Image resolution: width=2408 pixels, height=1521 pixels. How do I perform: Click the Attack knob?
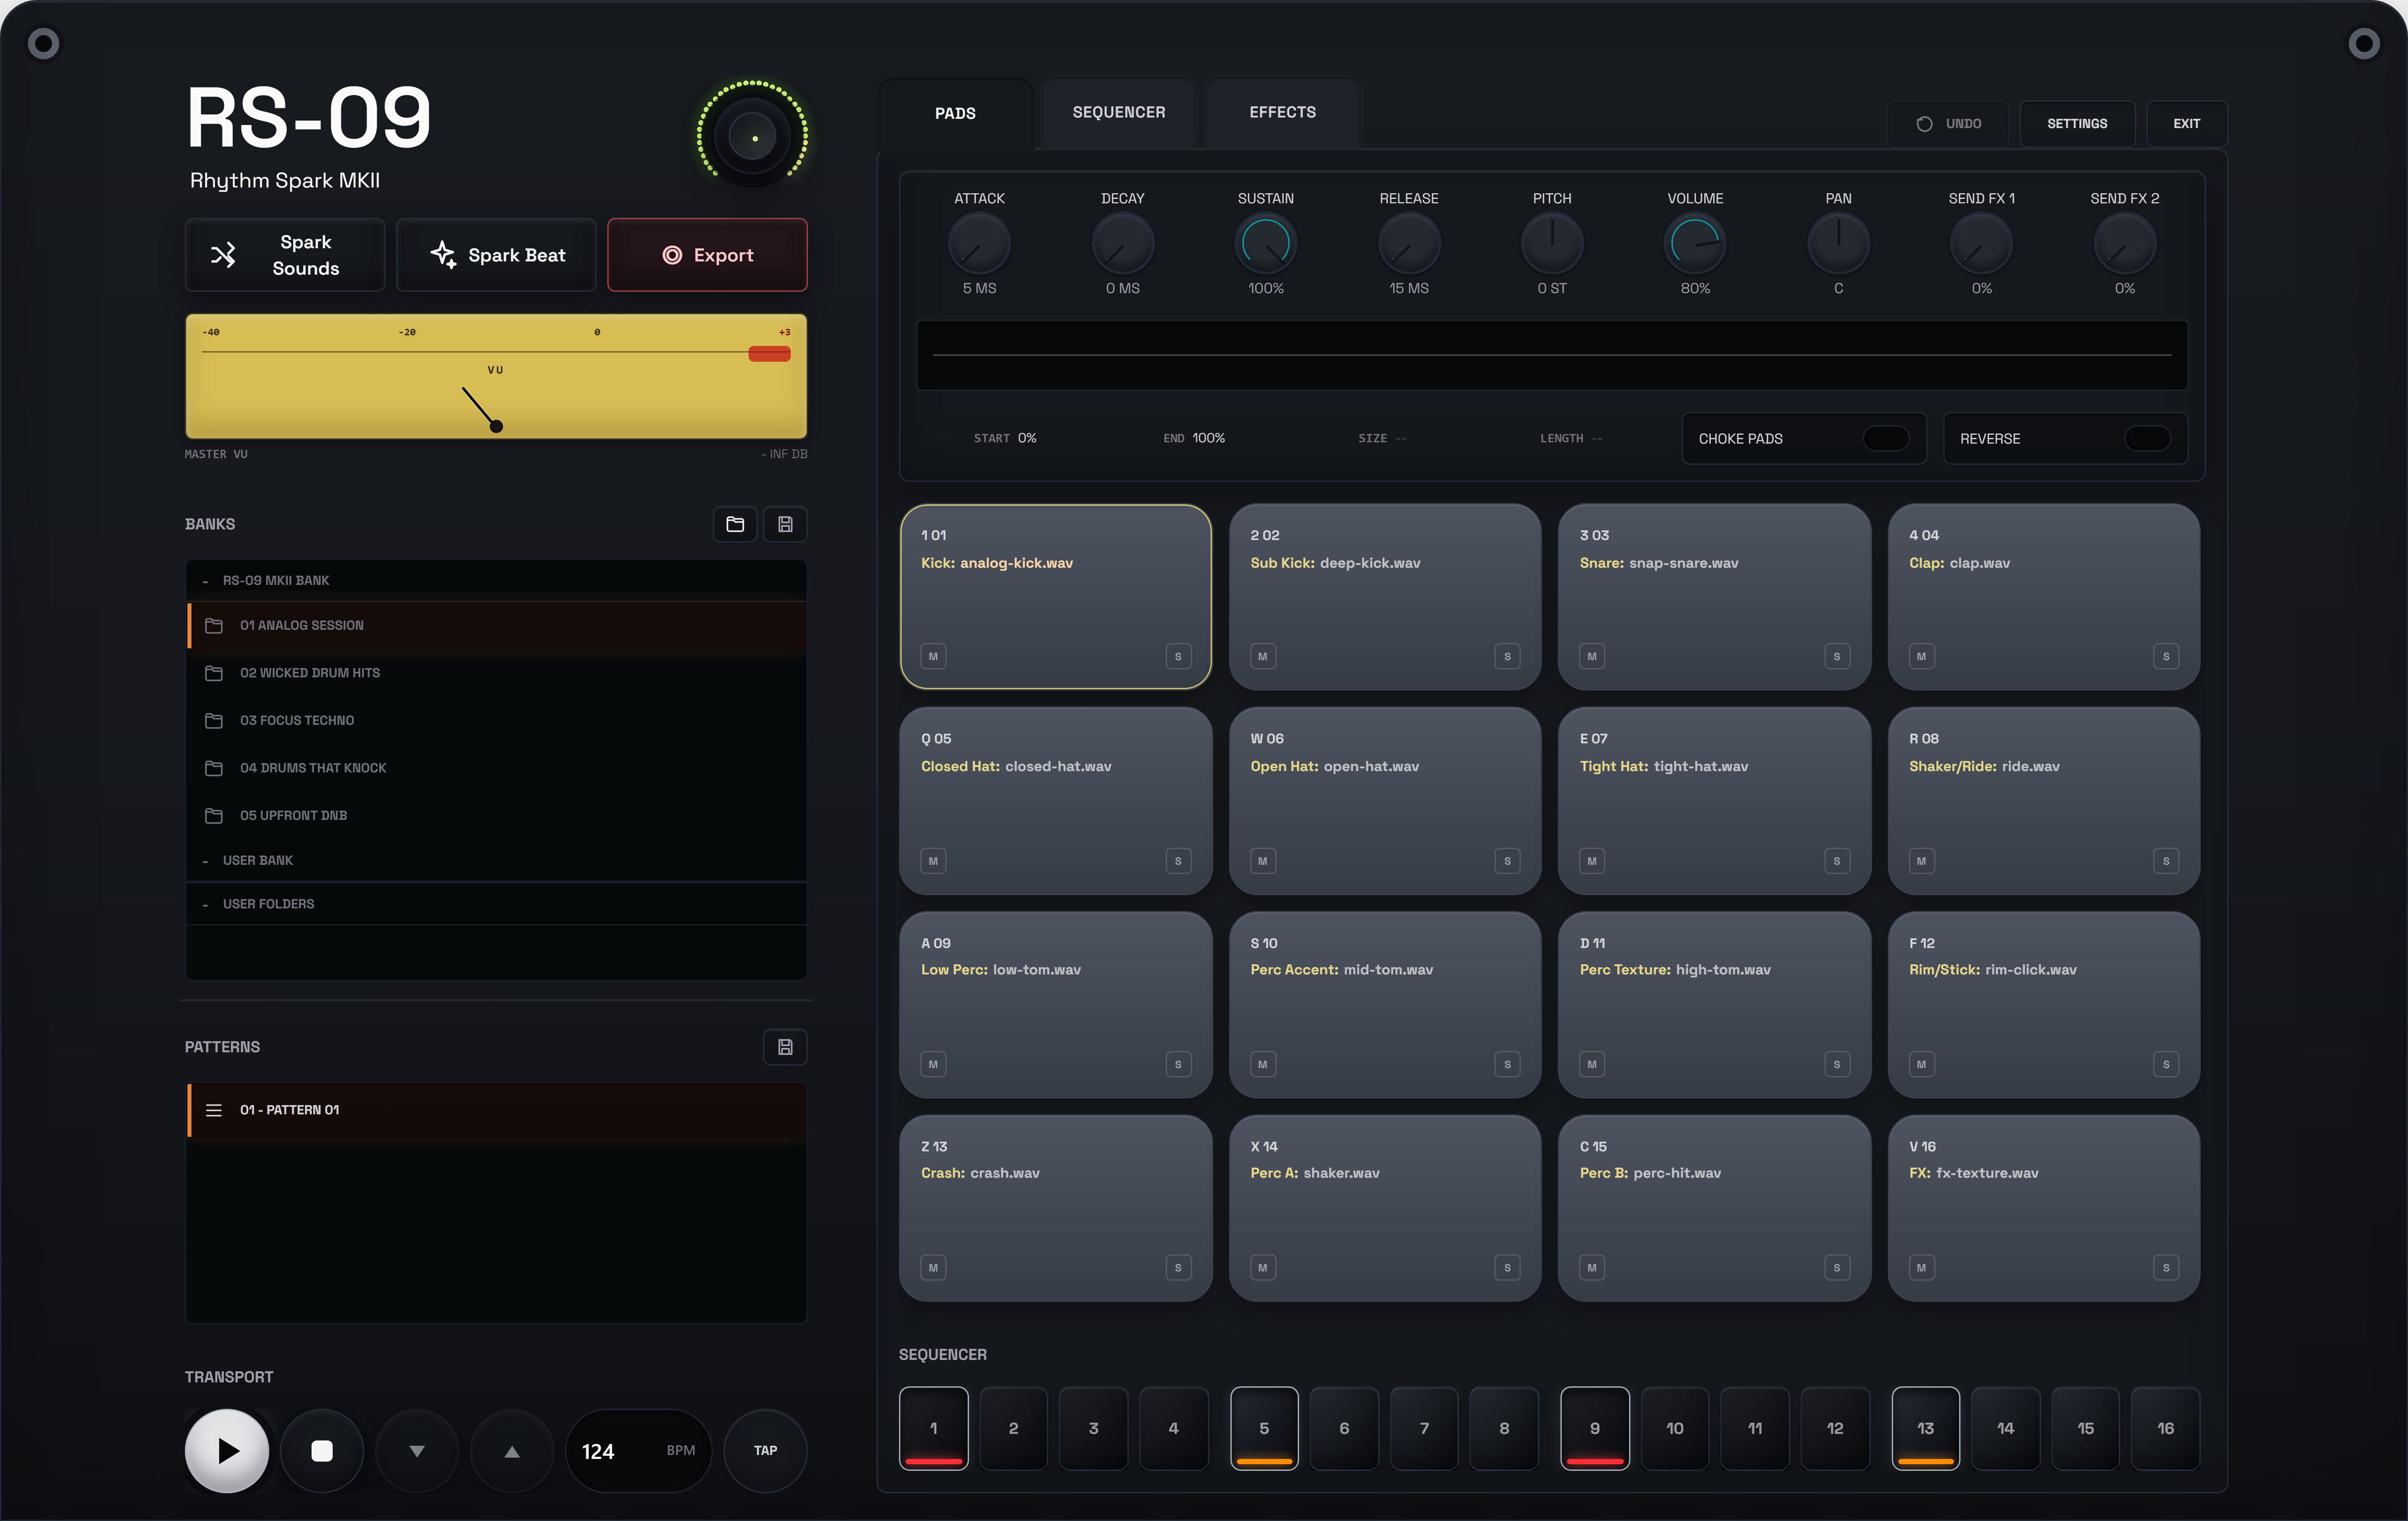[979, 243]
